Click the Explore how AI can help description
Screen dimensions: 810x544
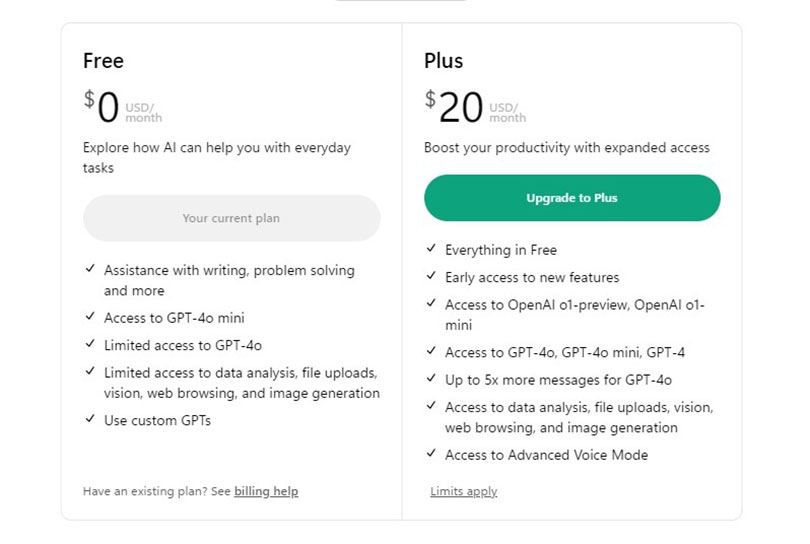point(217,158)
